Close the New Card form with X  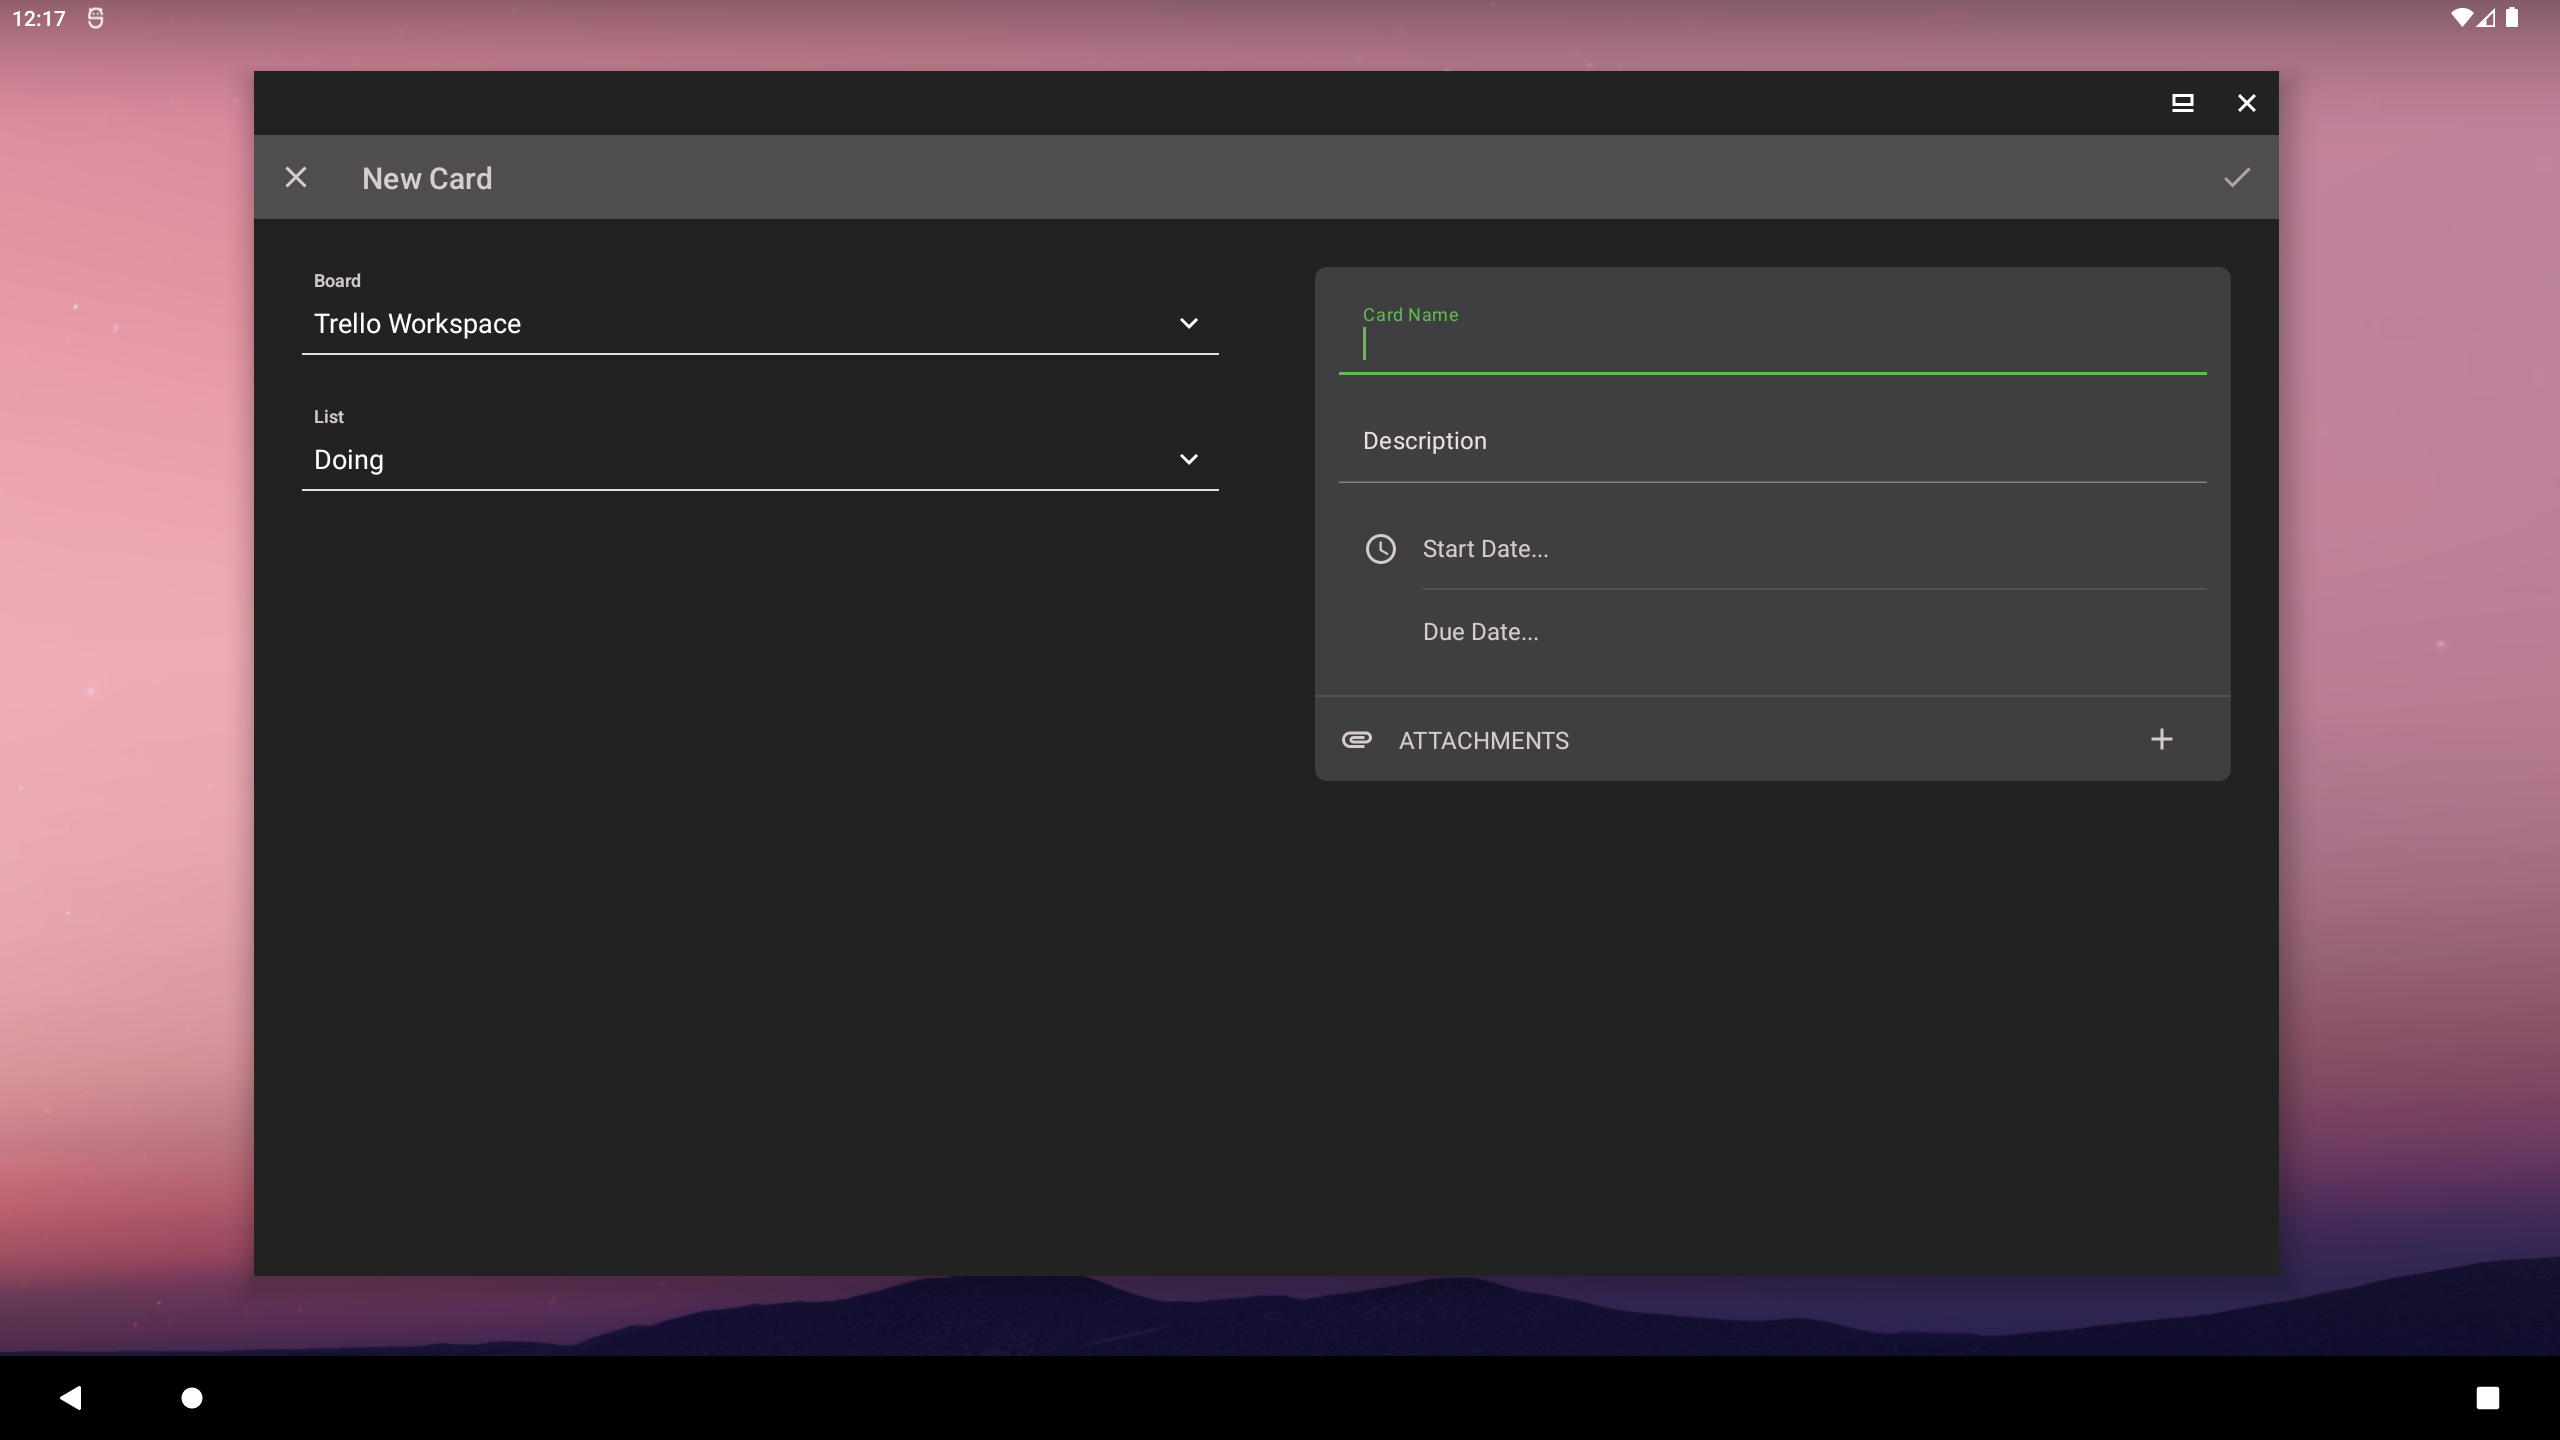point(296,178)
